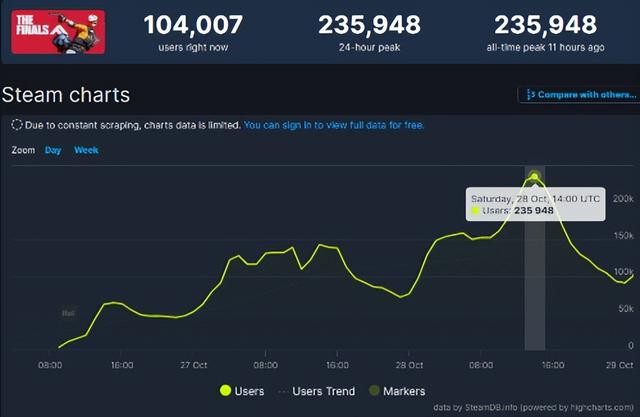The height and width of the screenshot is (417, 640).
Task: Open the sign in to view full data link
Action: tap(333, 125)
